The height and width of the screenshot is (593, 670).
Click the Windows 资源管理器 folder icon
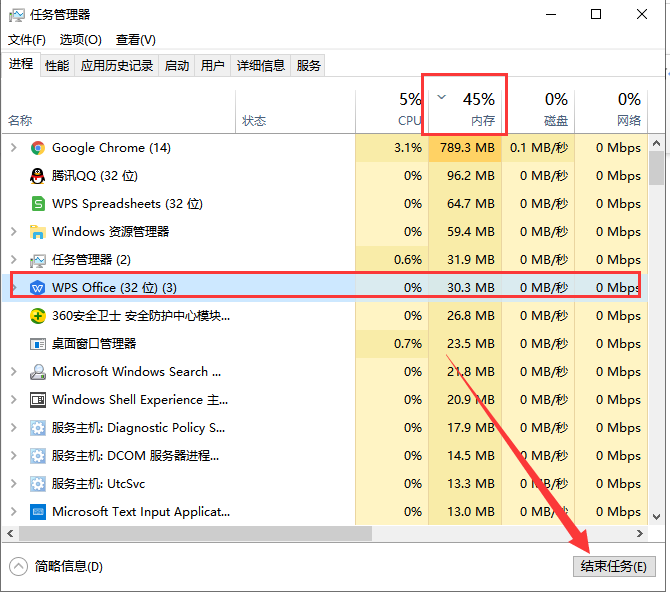(38, 232)
